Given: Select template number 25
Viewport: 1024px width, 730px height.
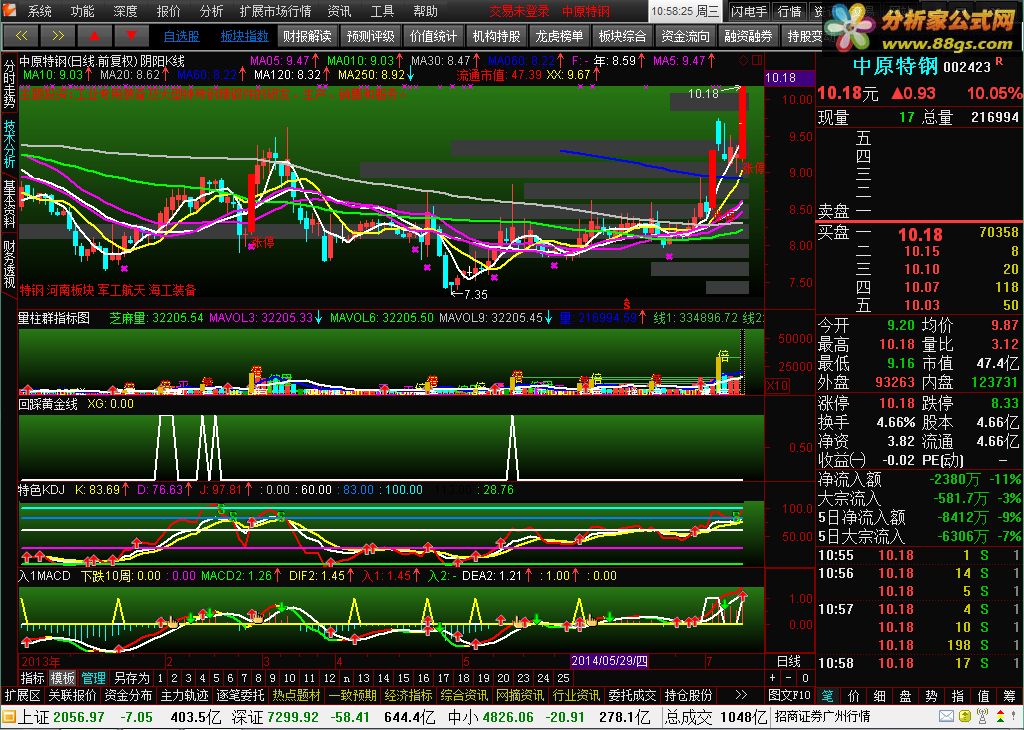Looking at the screenshot, I should pyautogui.click(x=562, y=678).
